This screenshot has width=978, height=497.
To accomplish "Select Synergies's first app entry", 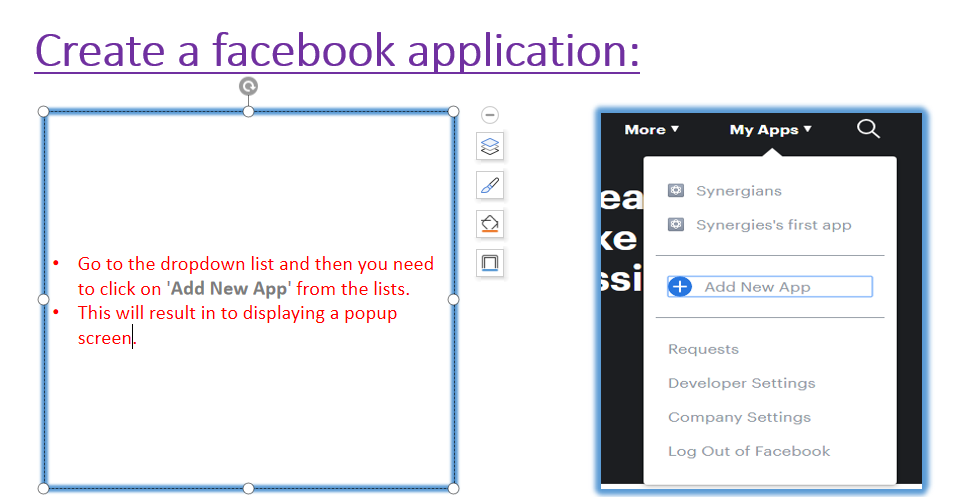I will click(773, 225).
